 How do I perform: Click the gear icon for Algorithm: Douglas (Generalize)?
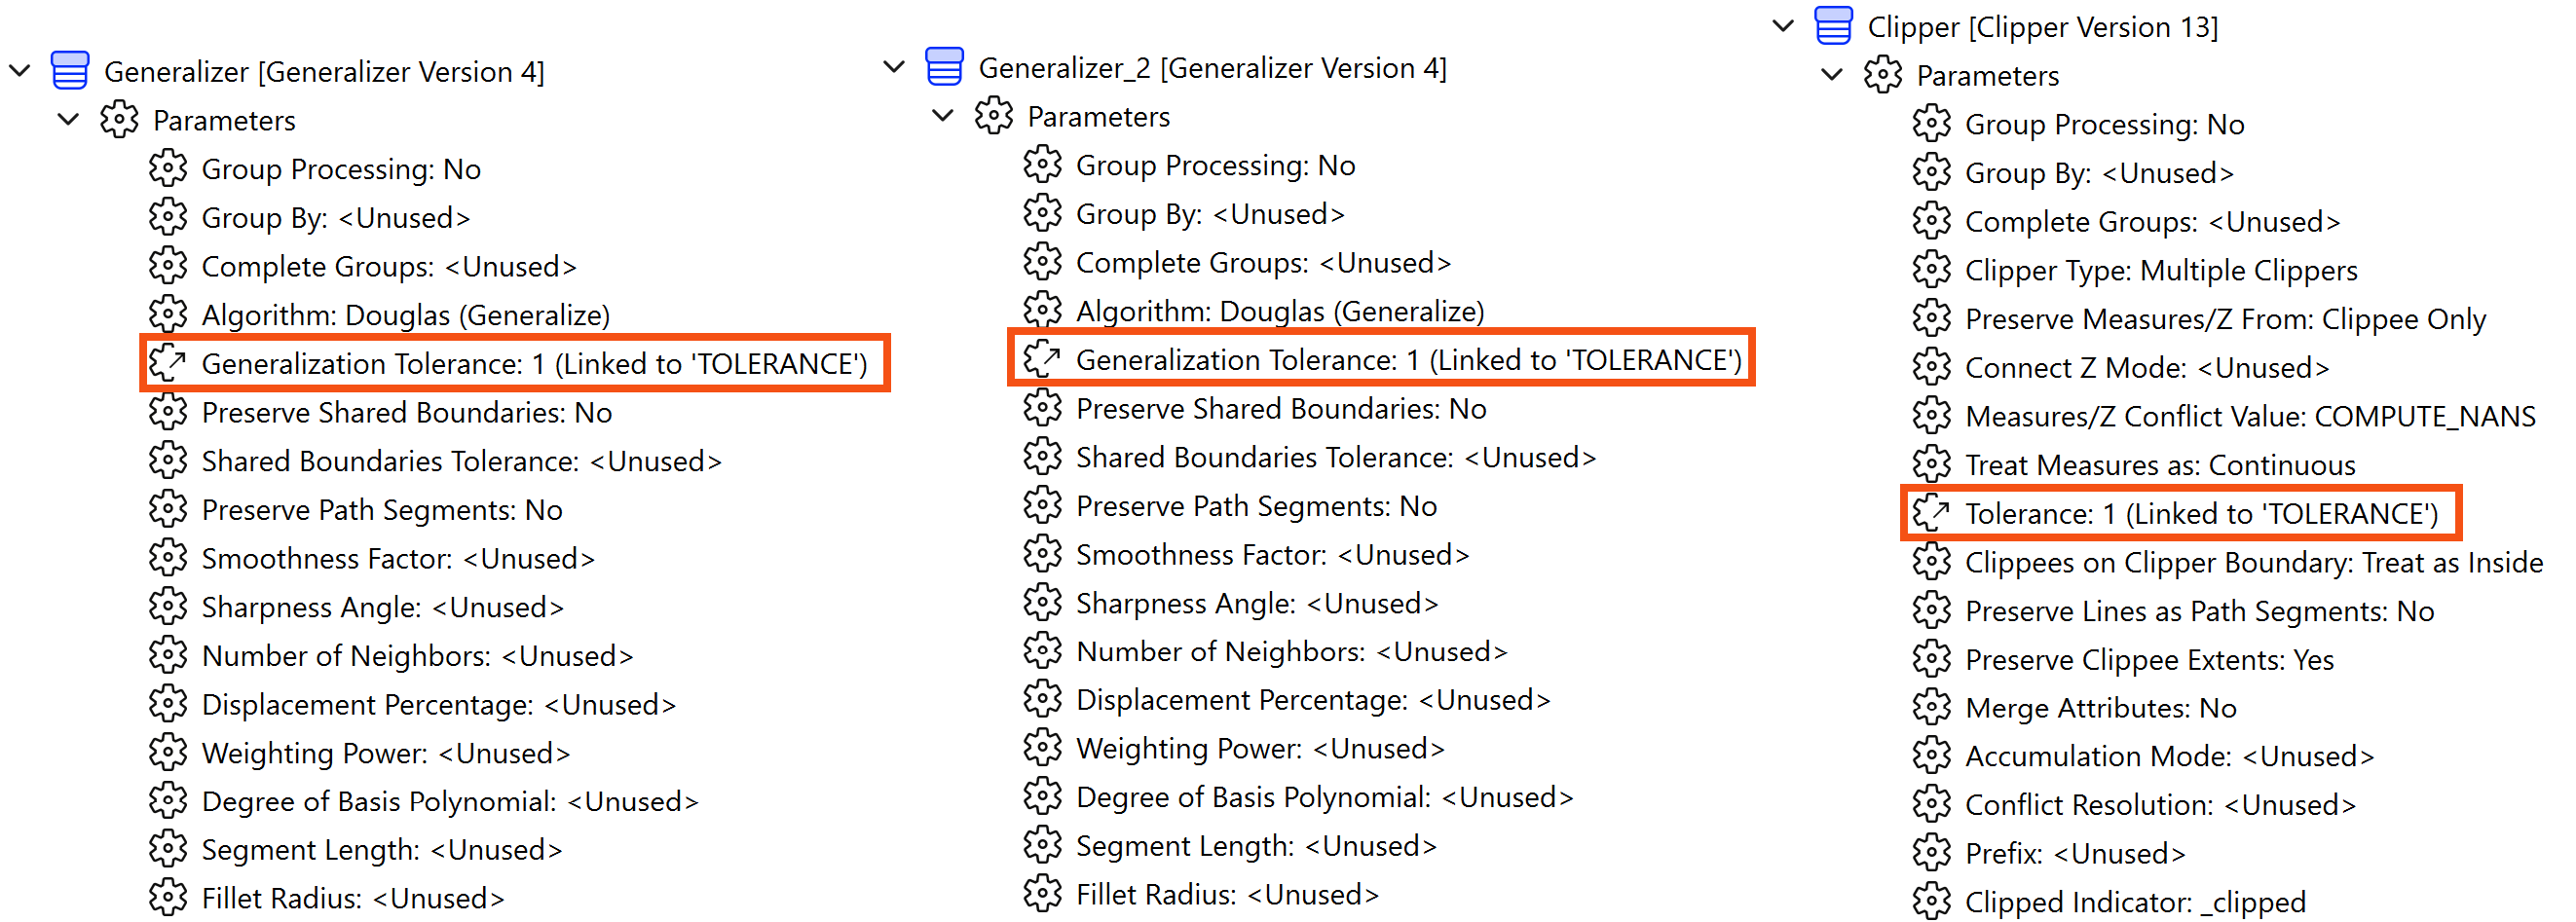(168, 314)
